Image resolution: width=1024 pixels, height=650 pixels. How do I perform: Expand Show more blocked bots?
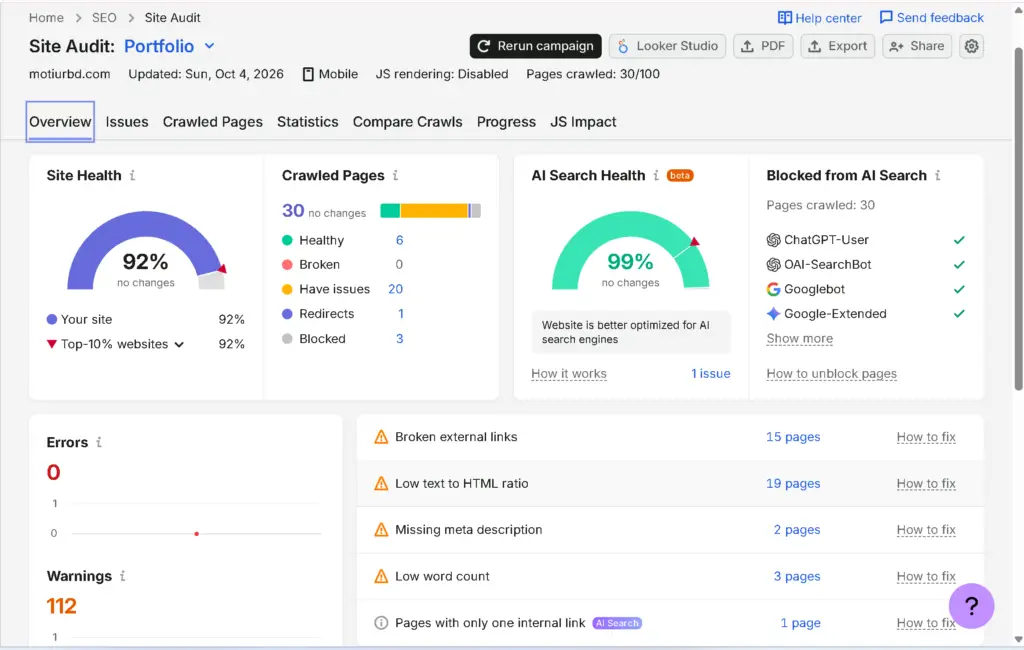click(x=799, y=338)
